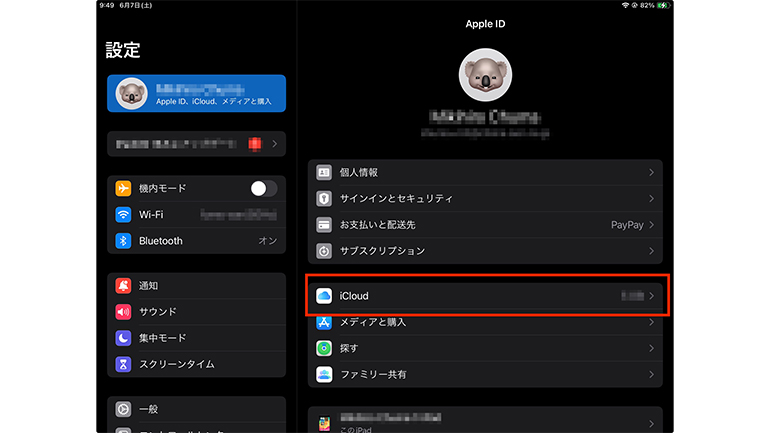Open 探す via its chevron
This screenshot has width=770, height=433.
[x=651, y=348]
